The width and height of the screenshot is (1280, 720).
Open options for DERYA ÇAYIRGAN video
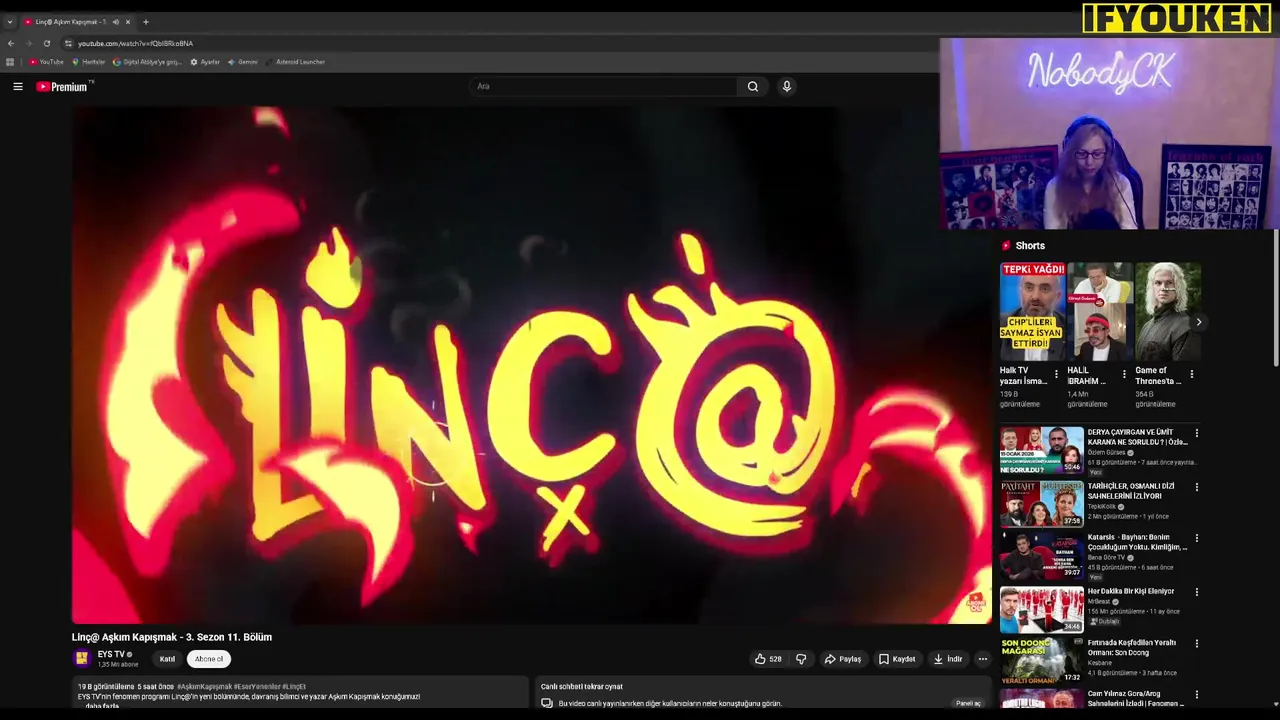coord(1197,434)
